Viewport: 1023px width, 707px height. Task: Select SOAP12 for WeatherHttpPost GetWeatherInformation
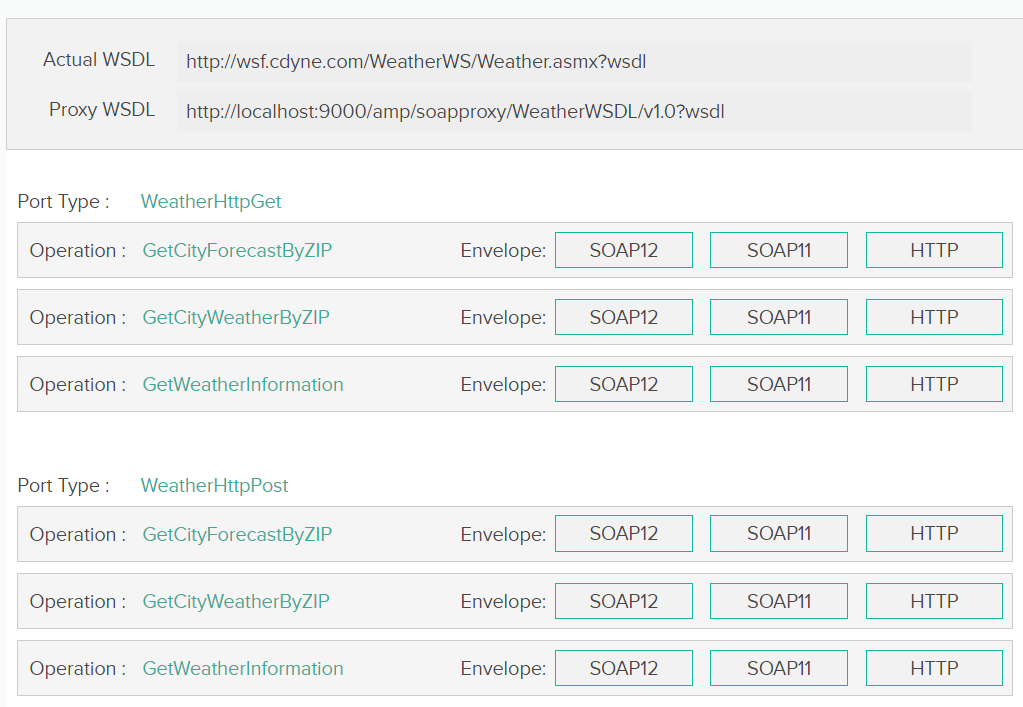pyautogui.click(x=623, y=668)
